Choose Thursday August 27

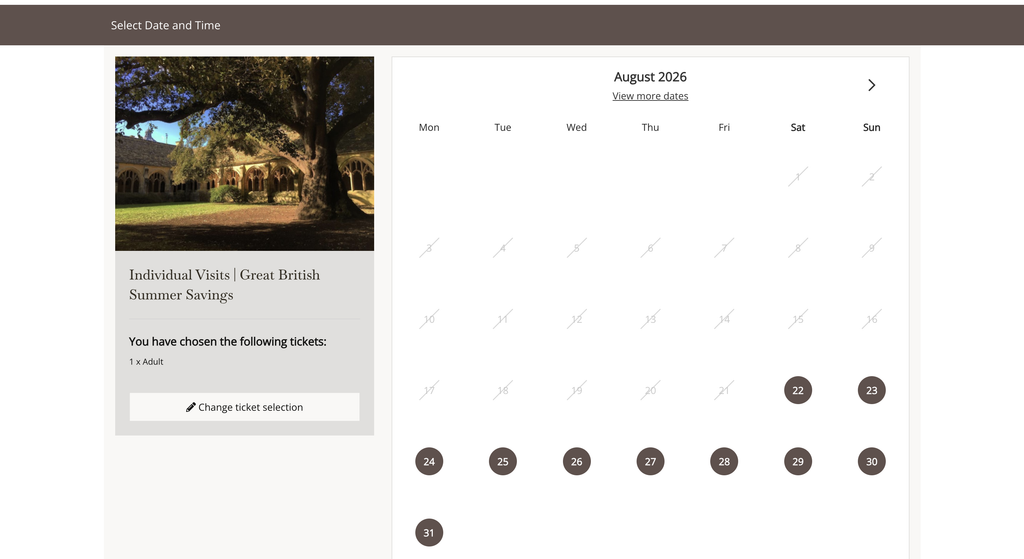click(x=650, y=461)
